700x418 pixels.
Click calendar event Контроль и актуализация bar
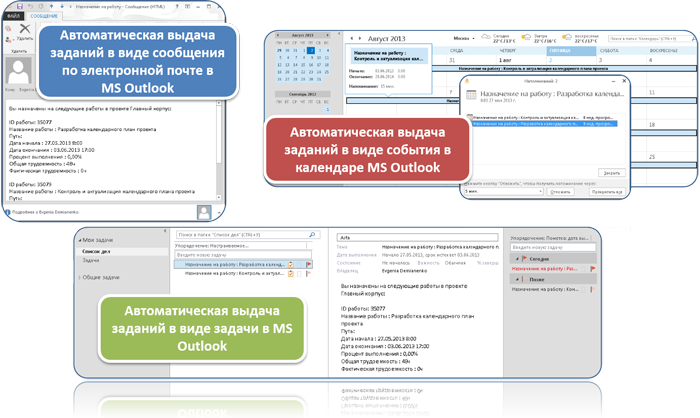[x=565, y=69]
